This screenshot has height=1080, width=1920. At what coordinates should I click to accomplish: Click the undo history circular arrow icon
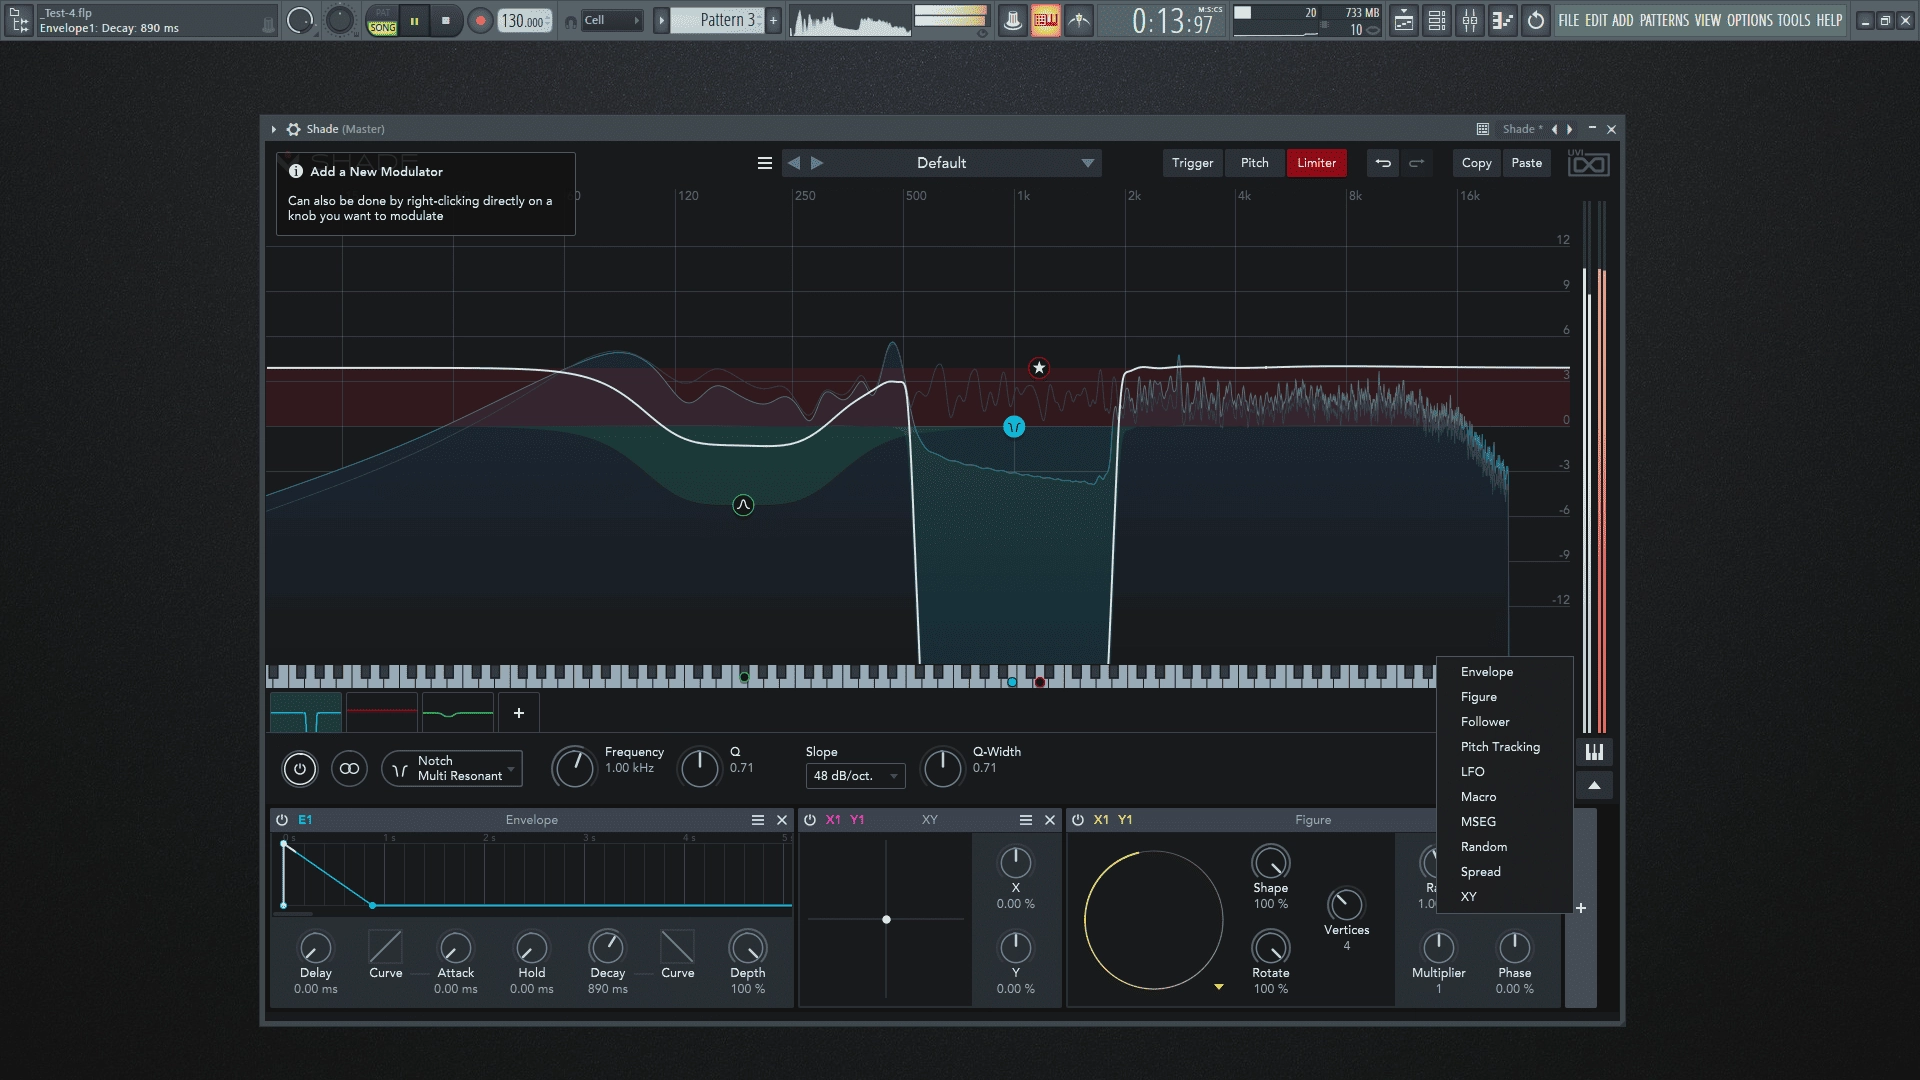point(1536,20)
